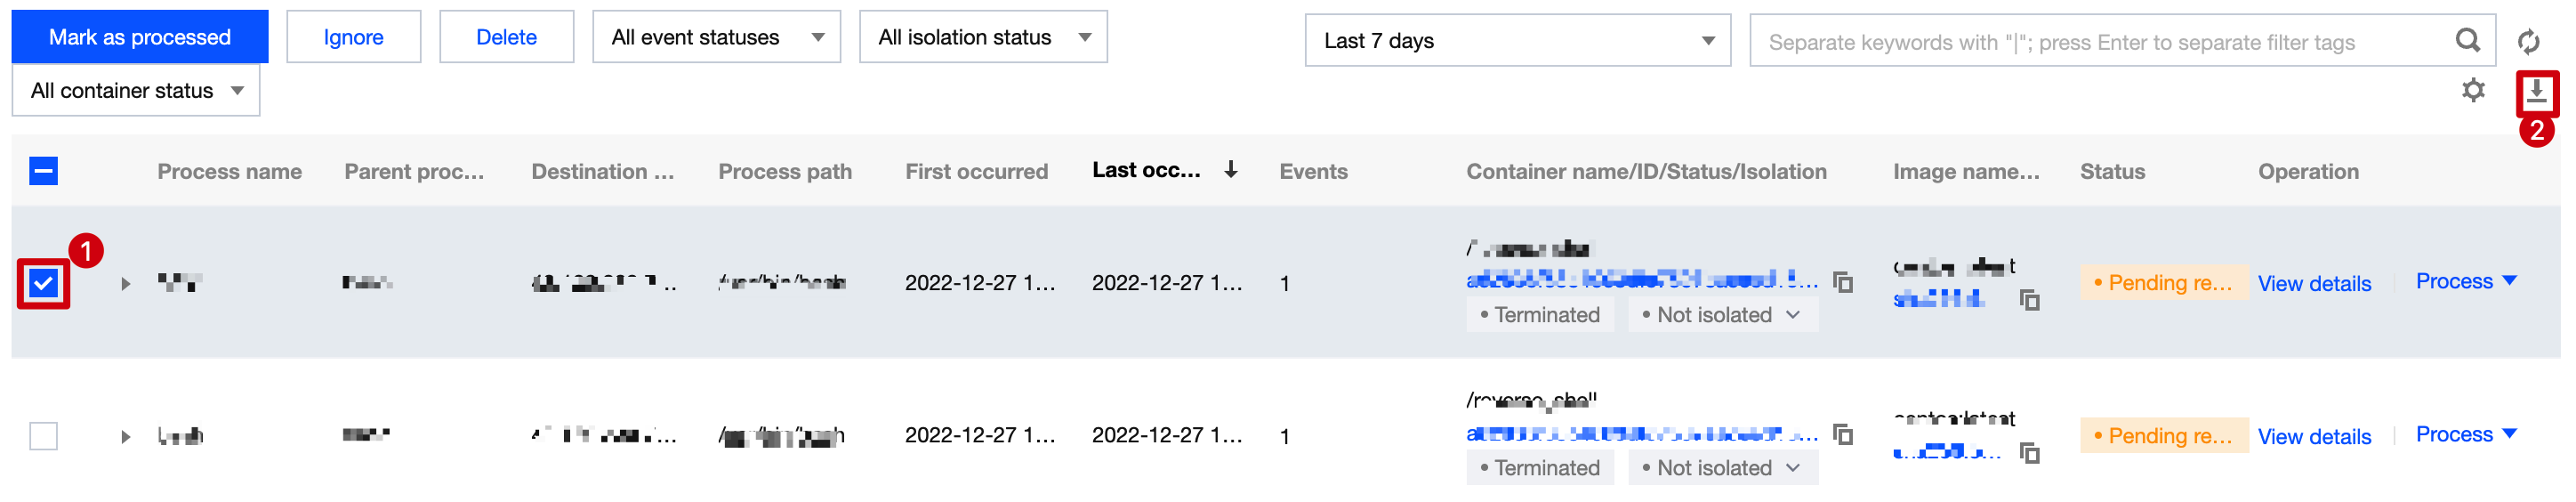This screenshot has height=502, width=2576.
Task: Toggle the select-all header checkbox
Action: click(43, 171)
